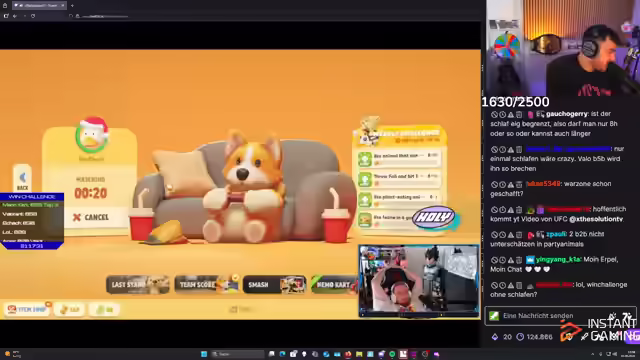Click the Windows taskbar search box
The width and height of the screenshot is (640, 360).
(x=238, y=354)
